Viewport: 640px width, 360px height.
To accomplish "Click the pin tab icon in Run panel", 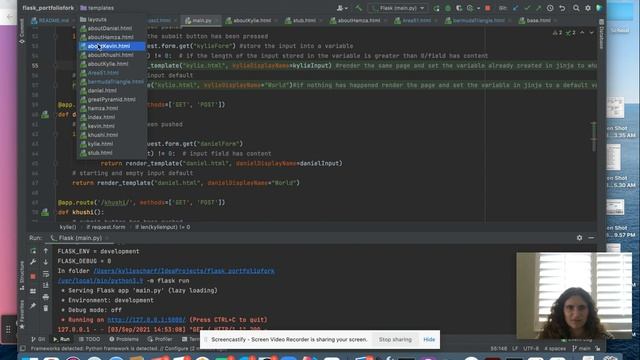I will point(33,306).
